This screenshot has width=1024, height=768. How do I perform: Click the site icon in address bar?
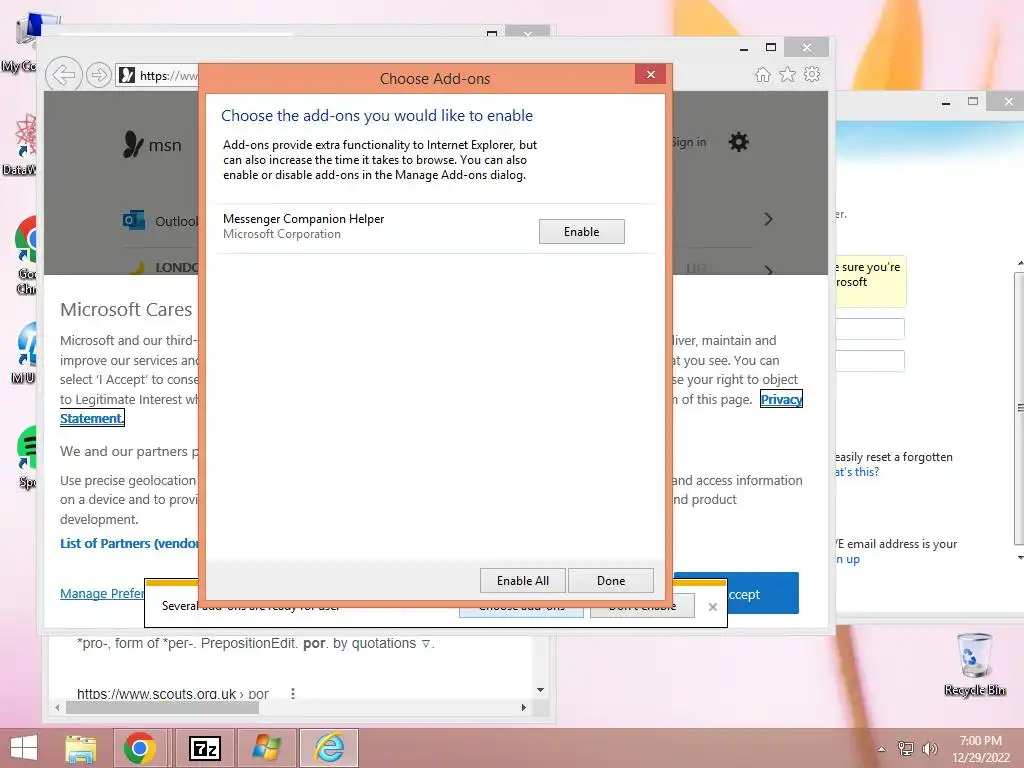point(127,75)
